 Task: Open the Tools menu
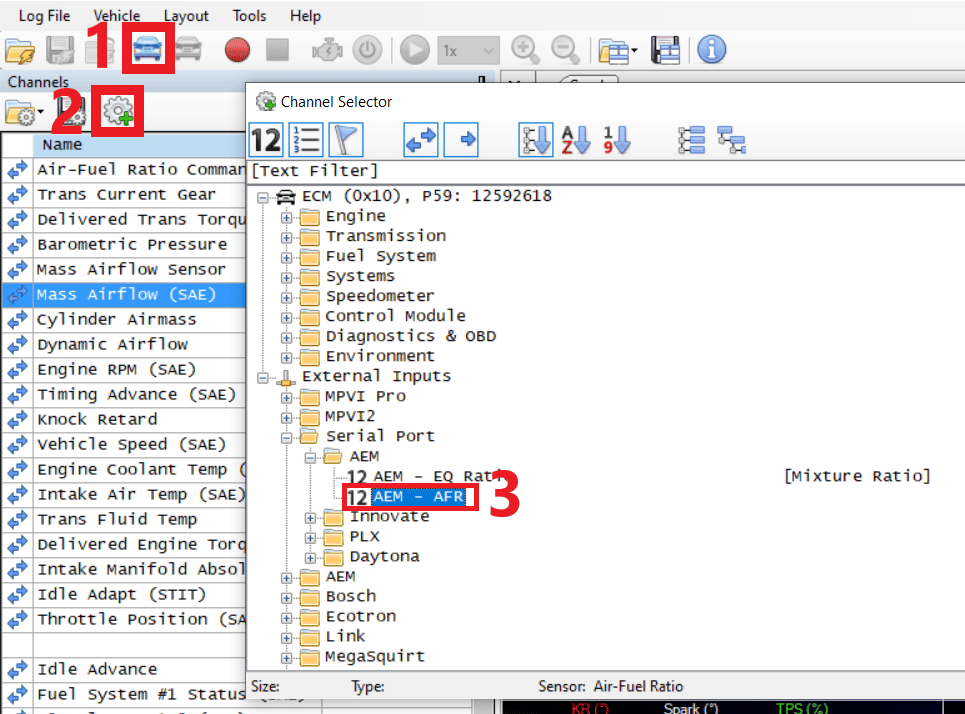click(249, 16)
